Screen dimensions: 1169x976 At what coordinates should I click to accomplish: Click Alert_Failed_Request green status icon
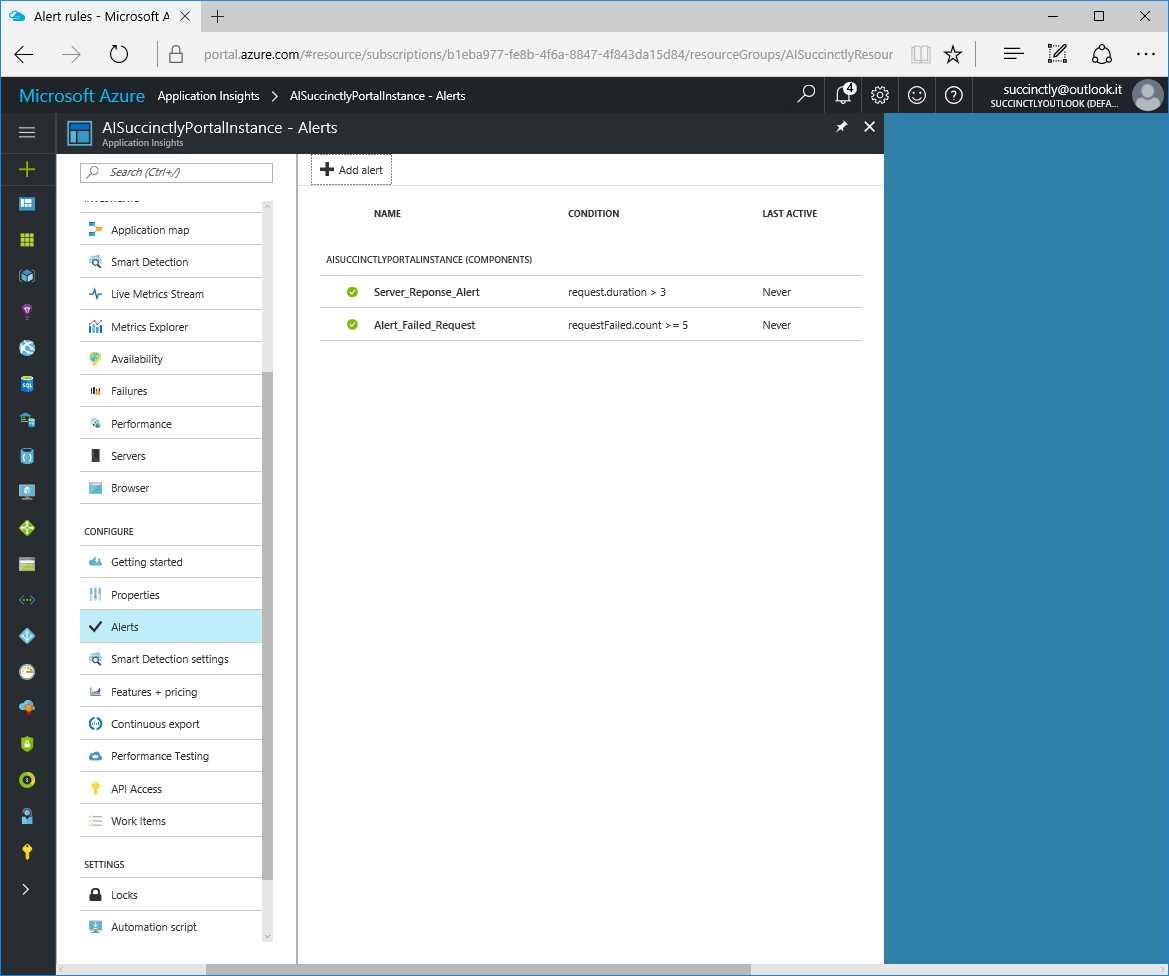[352, 324]
